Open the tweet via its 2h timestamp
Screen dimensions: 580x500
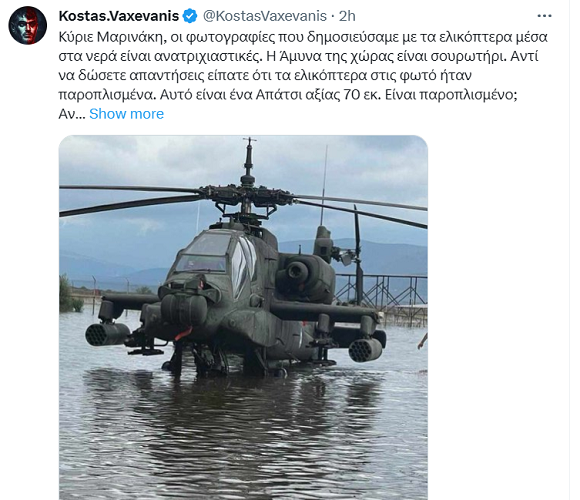347,16
